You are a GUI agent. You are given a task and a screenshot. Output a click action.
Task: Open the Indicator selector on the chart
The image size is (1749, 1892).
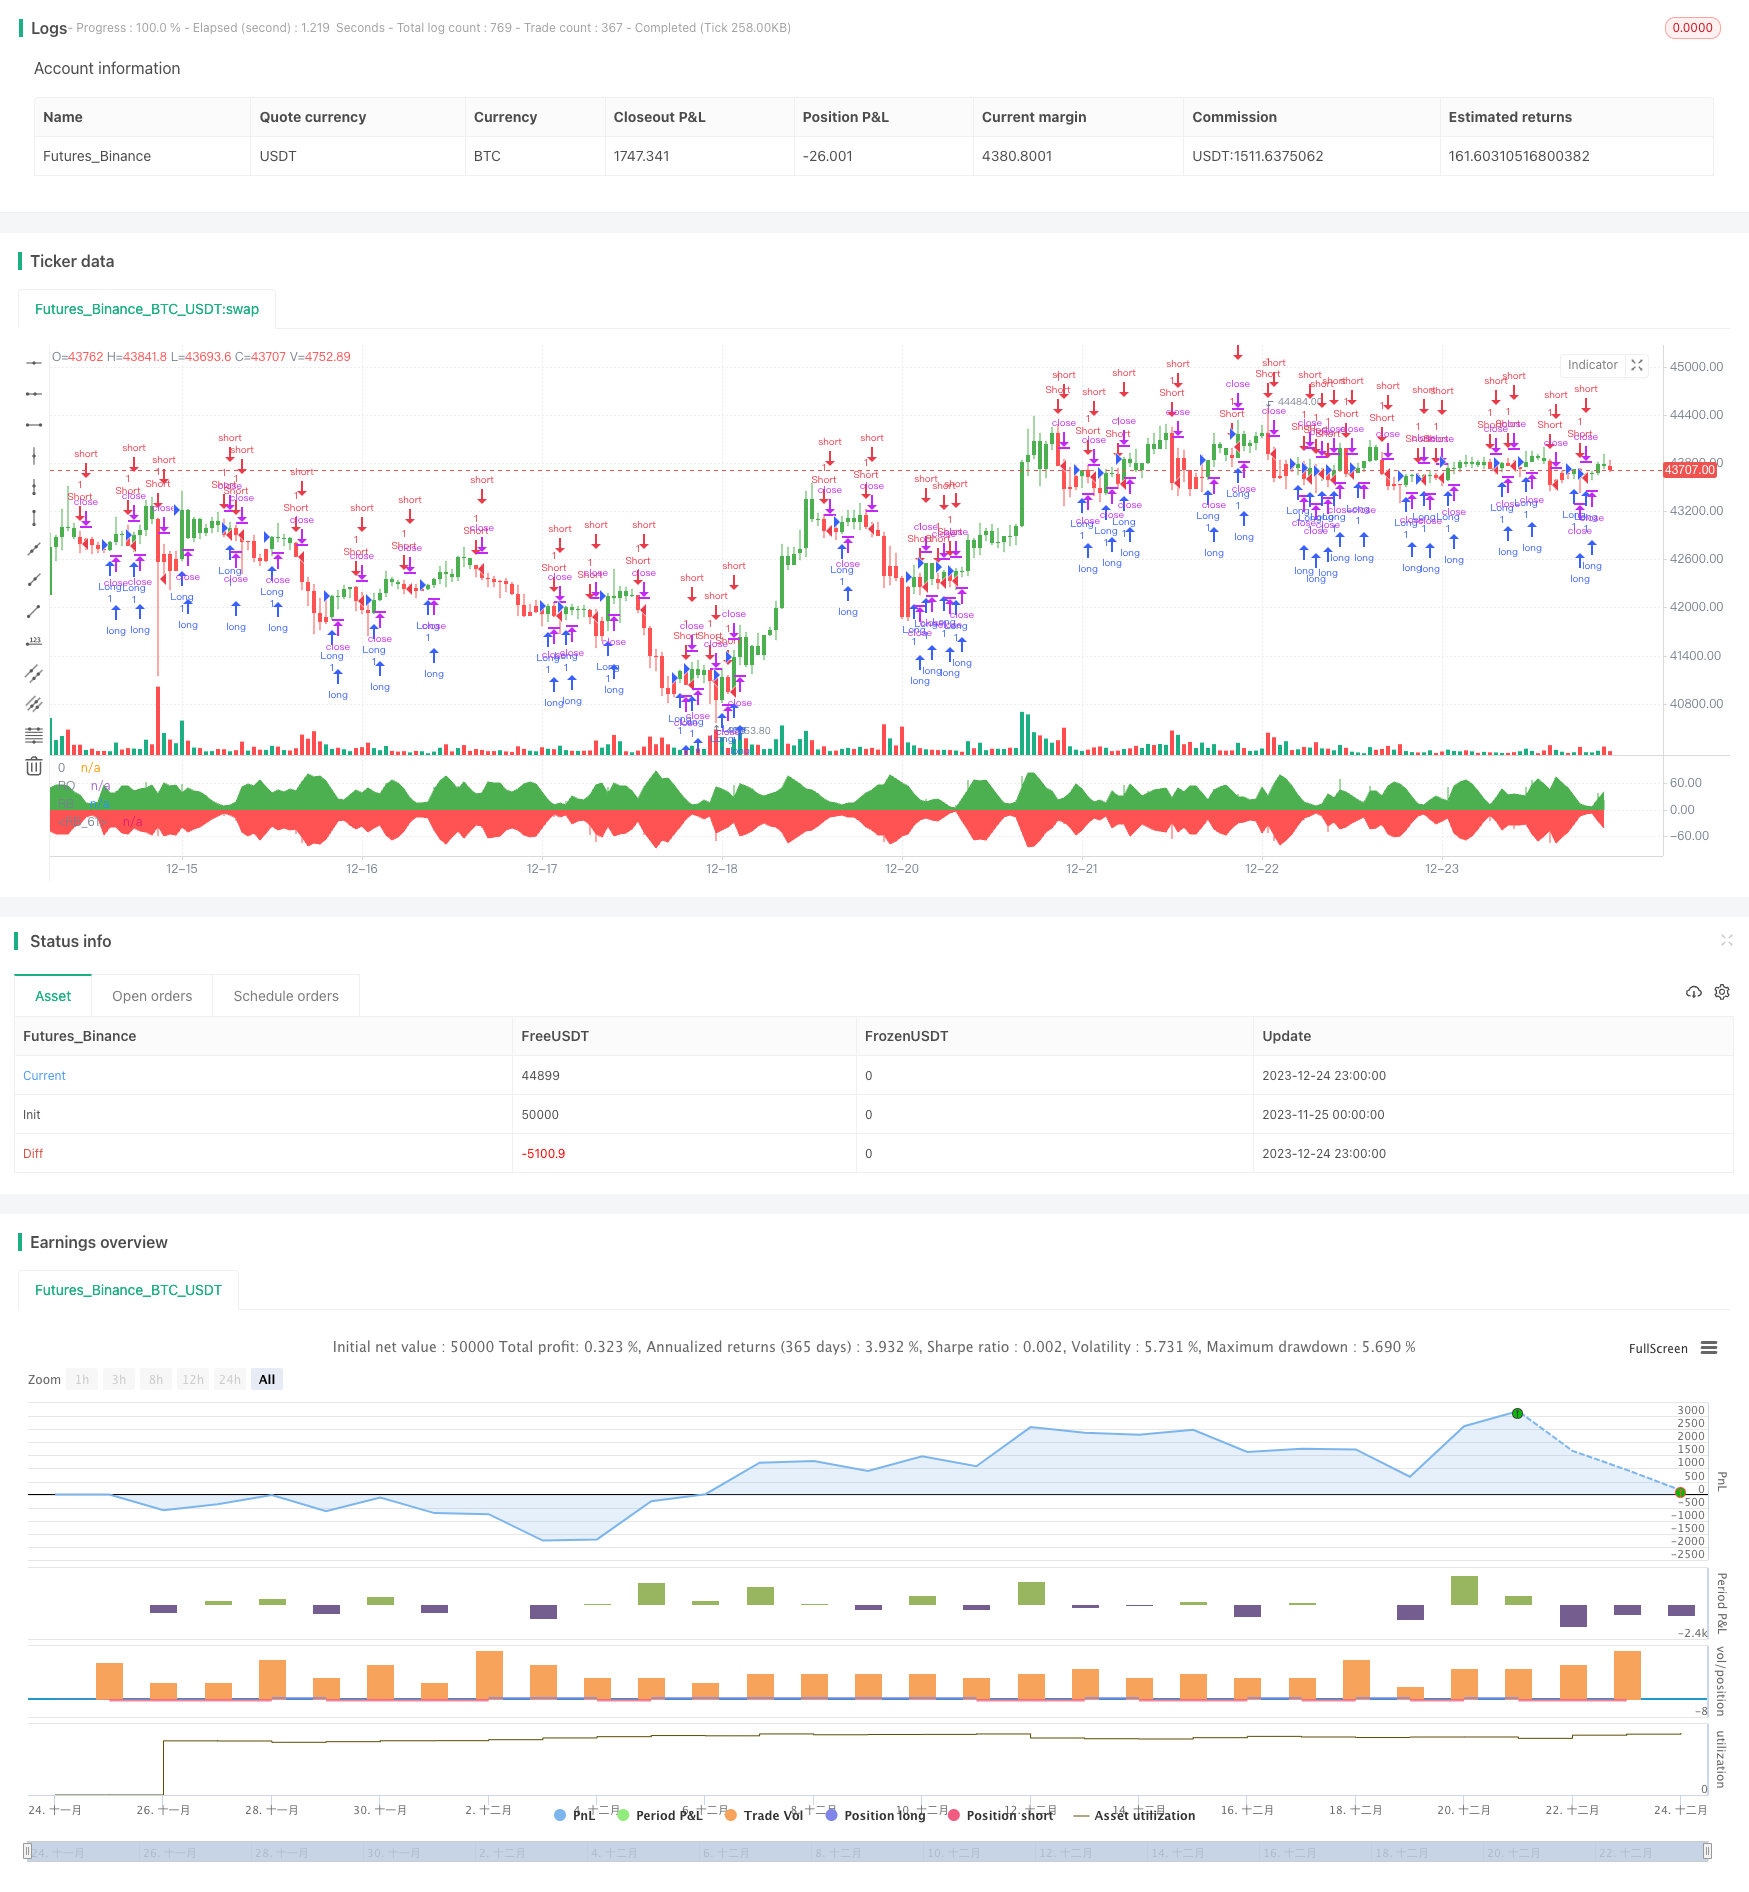(1592, 365)
